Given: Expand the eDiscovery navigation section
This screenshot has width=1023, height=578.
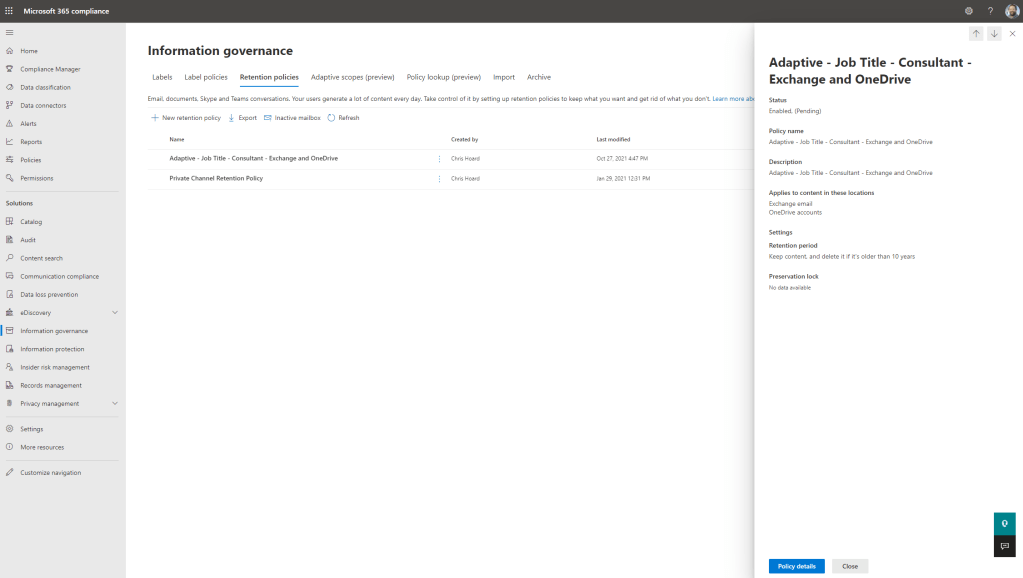Looking at the screenshot, I should [114, 313].
